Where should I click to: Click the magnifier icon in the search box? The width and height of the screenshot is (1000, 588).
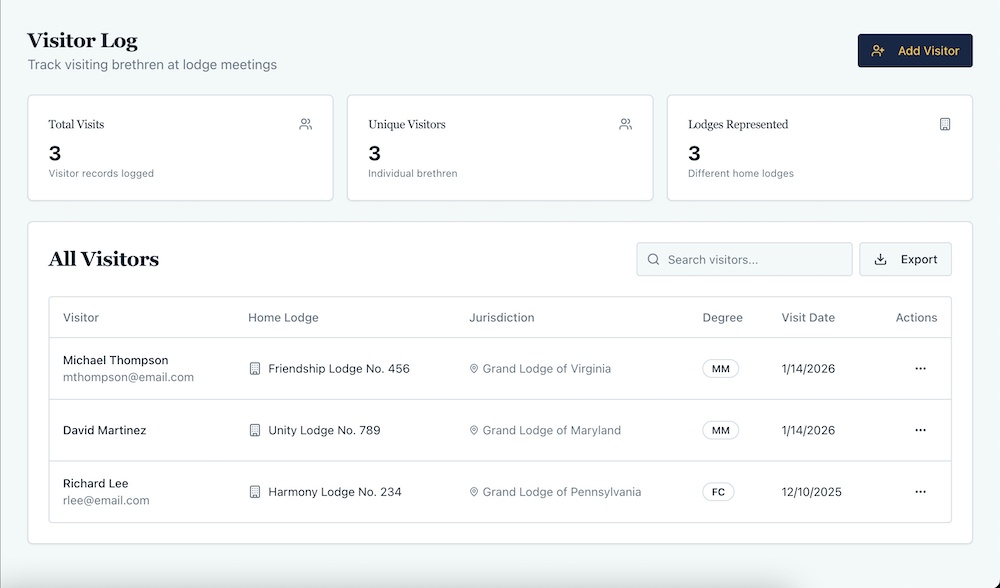tap(653, 259)
